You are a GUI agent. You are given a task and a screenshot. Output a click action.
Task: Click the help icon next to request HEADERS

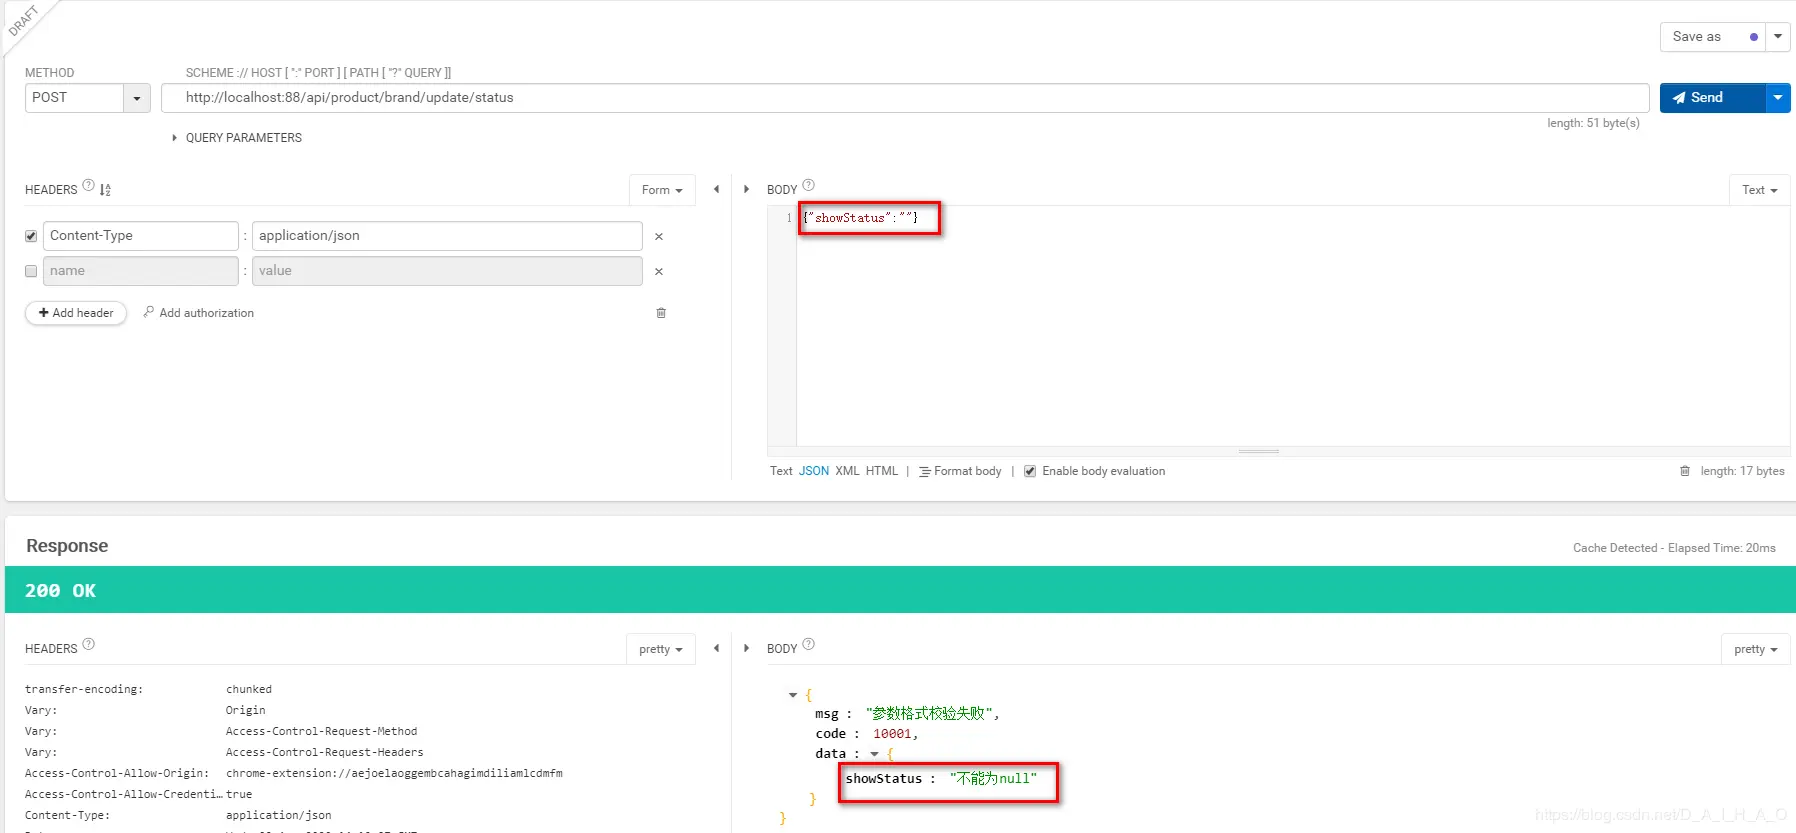[x=89, y=185]
